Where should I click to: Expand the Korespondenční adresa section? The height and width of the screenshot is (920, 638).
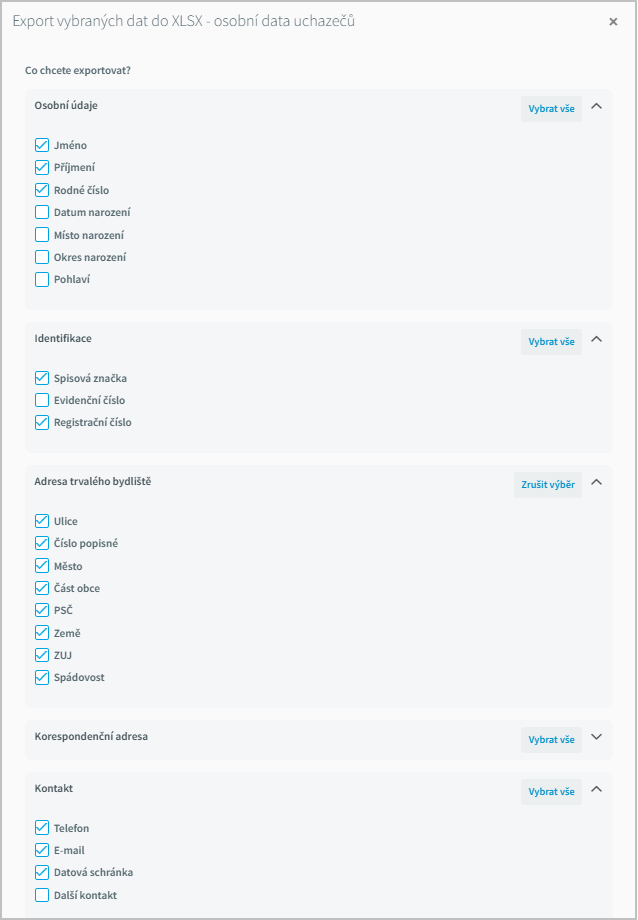pyautogui.click(x=596, y=738)
